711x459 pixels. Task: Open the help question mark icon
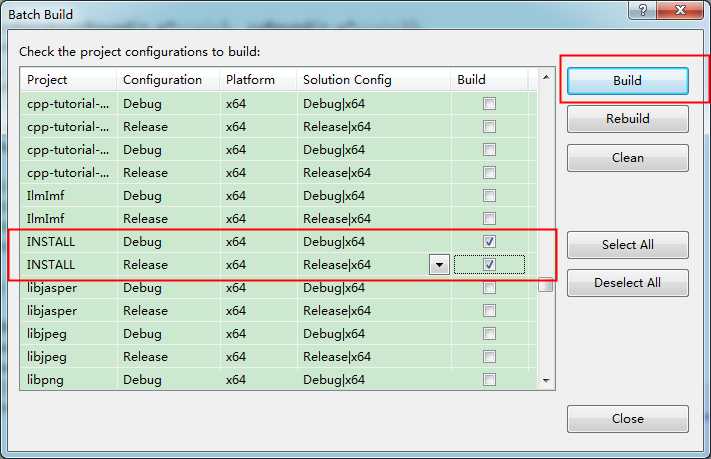click(x=642, y=10)
